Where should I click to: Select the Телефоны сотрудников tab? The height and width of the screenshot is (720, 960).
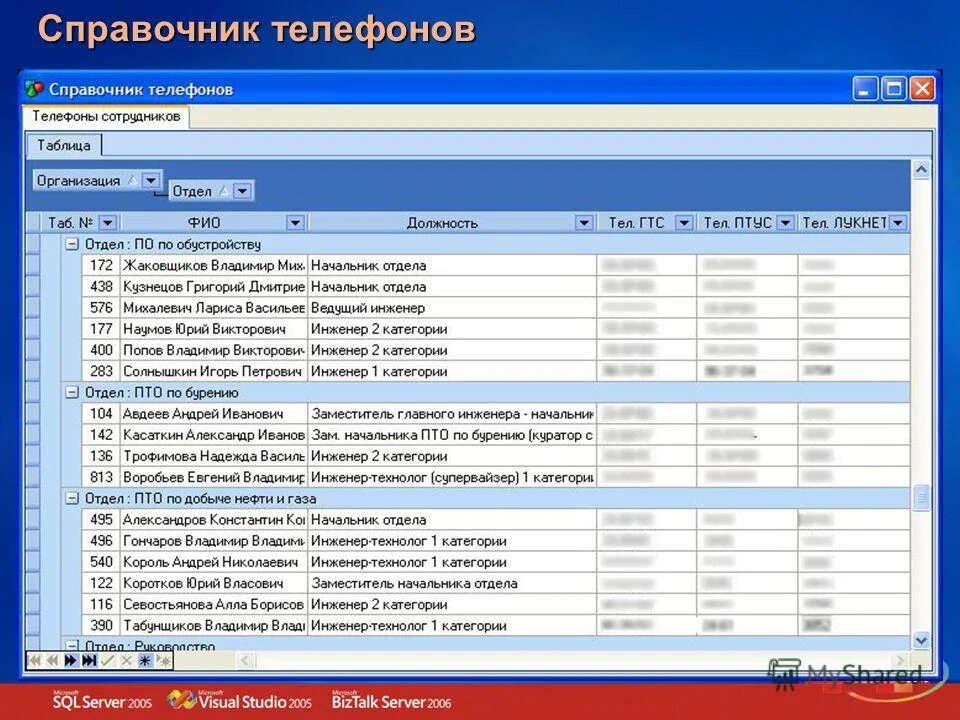[105, 117]
